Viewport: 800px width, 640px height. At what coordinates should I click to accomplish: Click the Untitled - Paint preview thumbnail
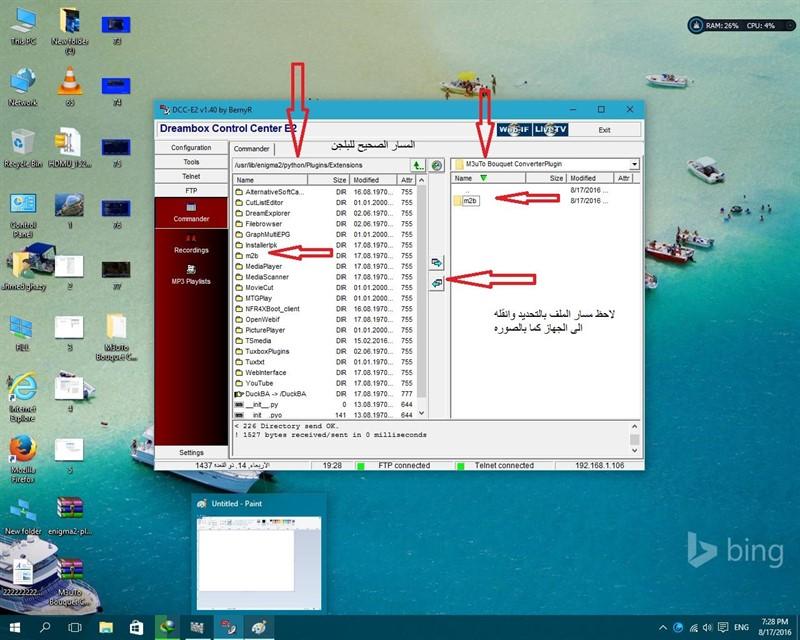pos(259,562)
